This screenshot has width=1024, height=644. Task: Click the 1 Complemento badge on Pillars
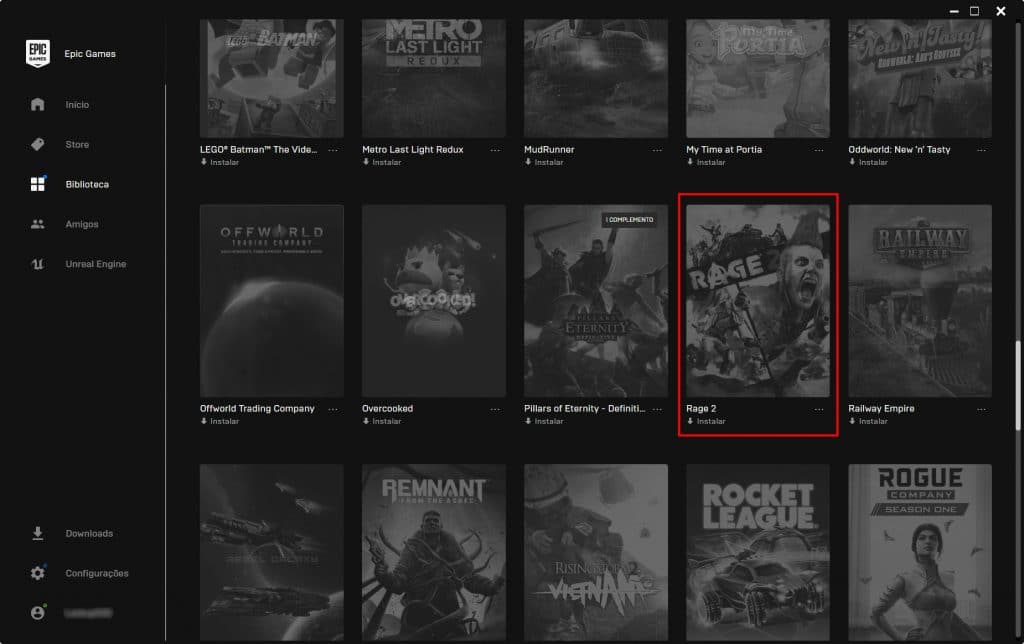630,219
